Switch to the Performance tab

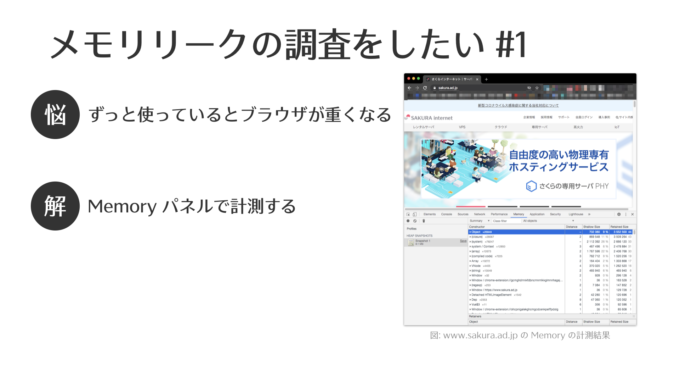[x=499, y=214]
